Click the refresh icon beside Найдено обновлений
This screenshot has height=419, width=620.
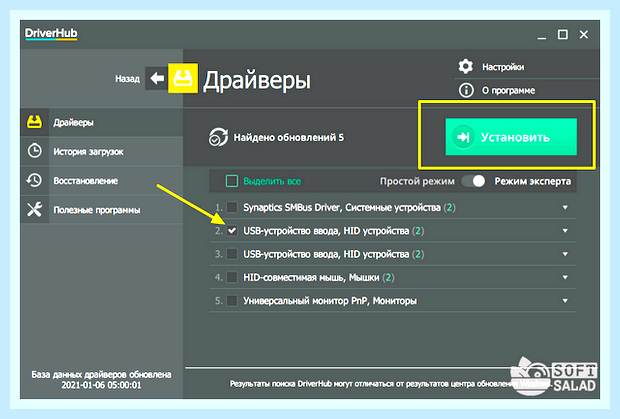pos(218,137)
